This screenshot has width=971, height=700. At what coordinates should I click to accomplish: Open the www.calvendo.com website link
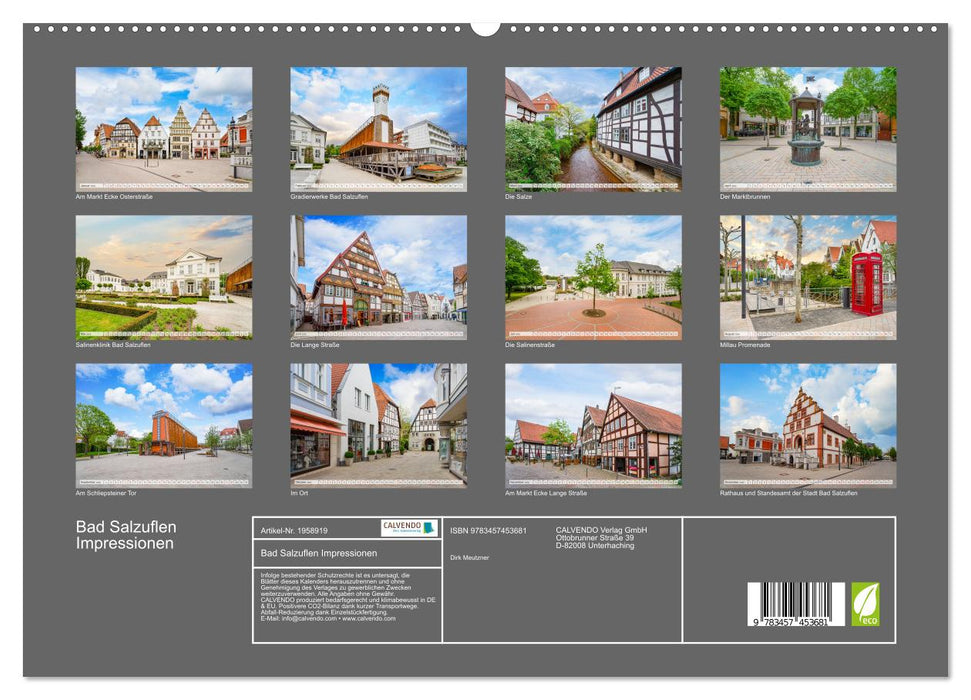pos(370,620)
